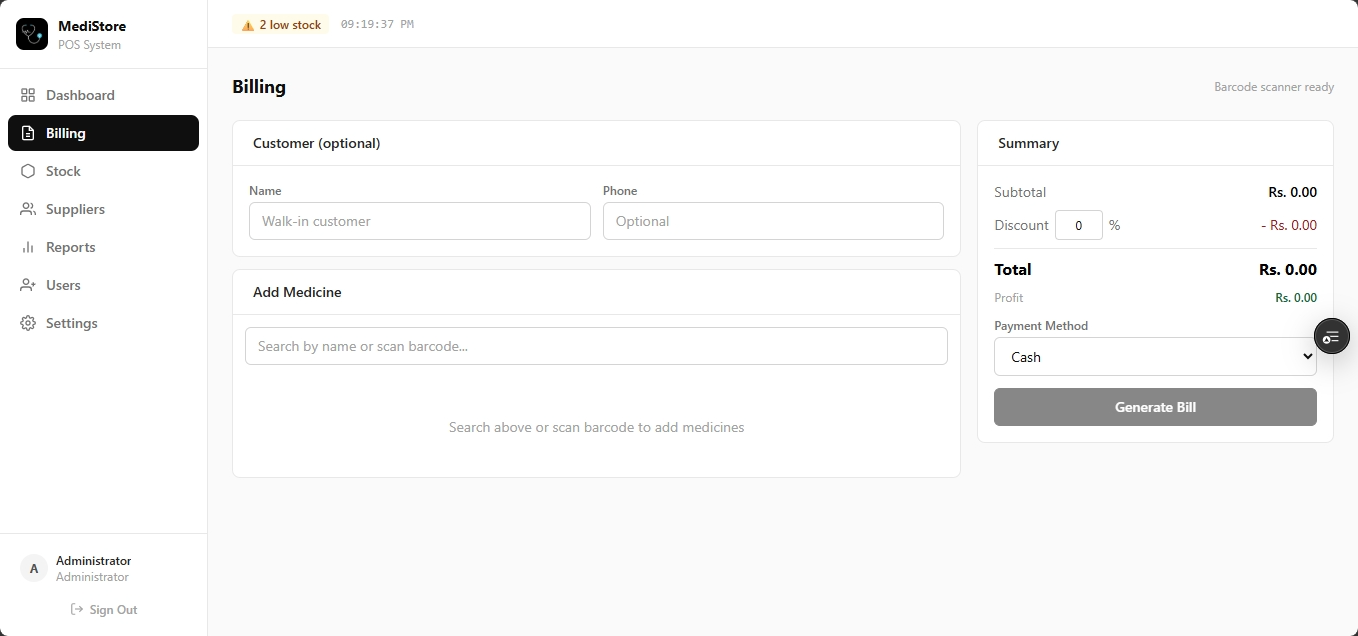Navigate to Reports

click(103, 247)
